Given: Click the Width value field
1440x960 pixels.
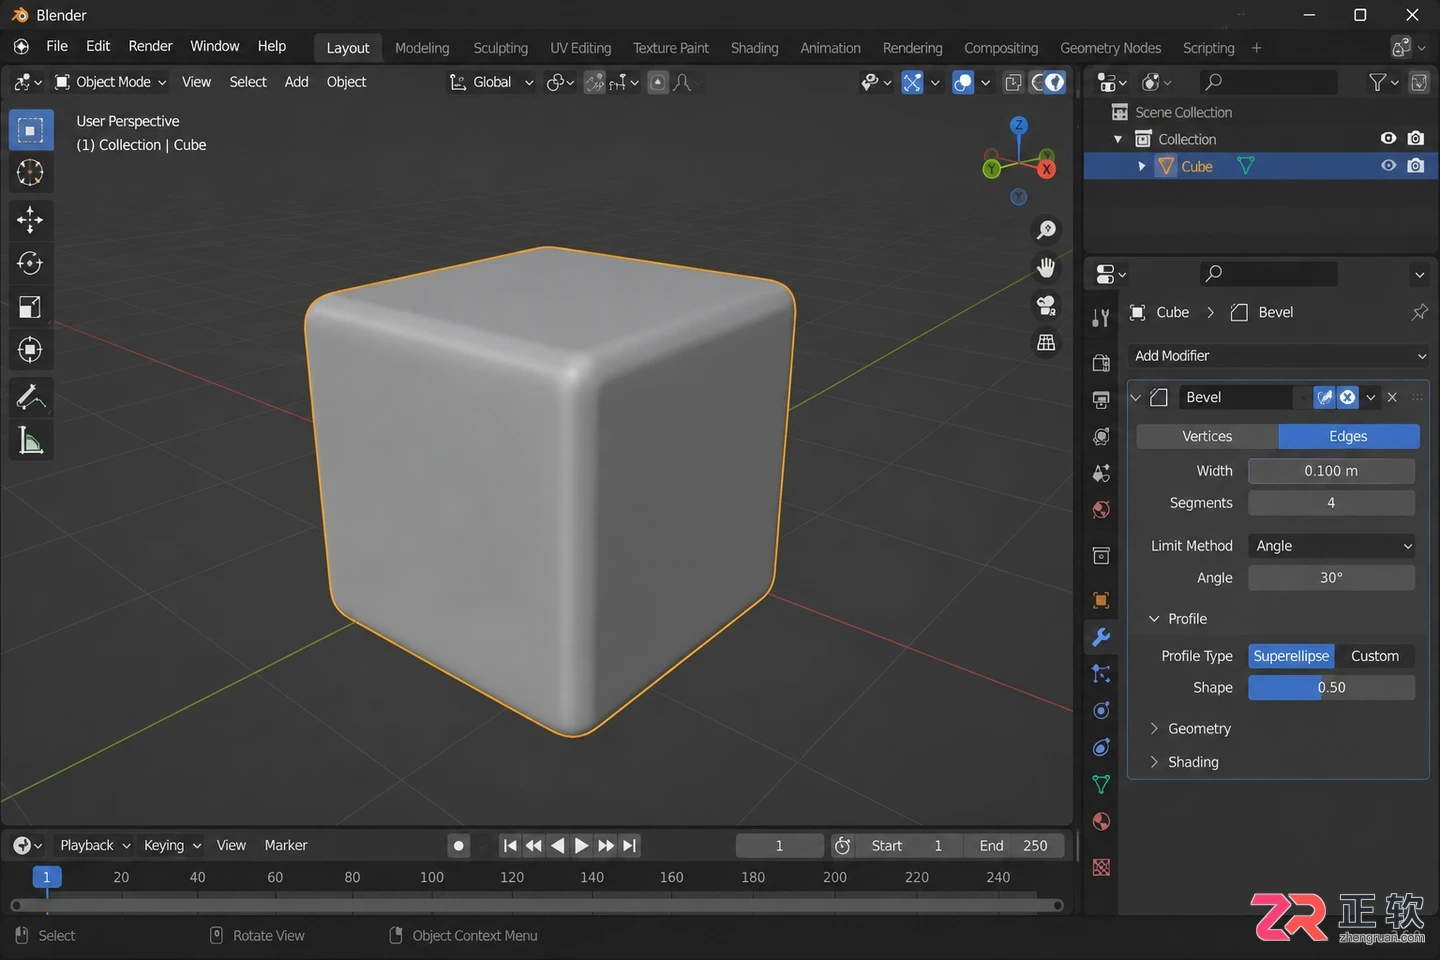Looking at the screenshot, I should coord(1332,471).
